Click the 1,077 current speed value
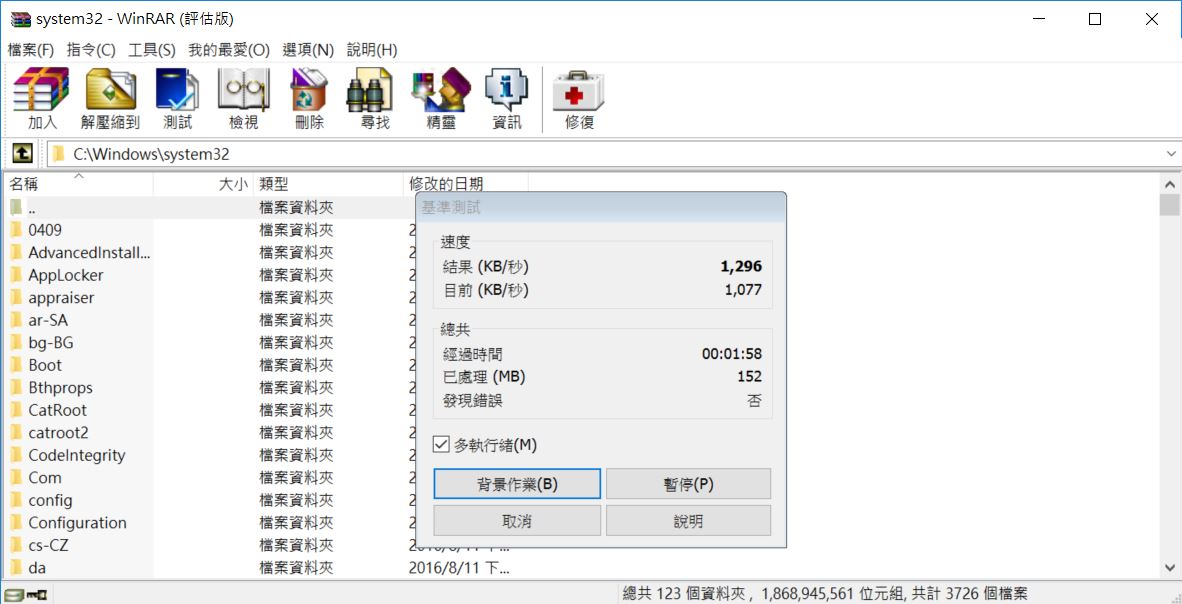Viewport: 1182px width, 604px height. [x=742, y=290]
